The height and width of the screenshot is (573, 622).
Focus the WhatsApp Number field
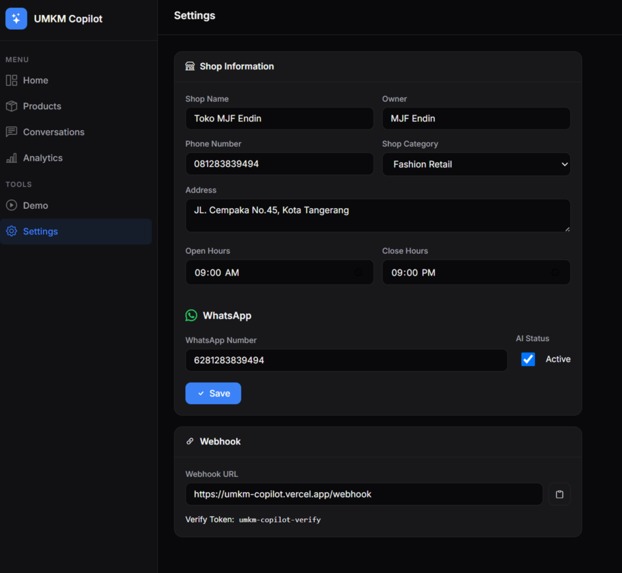(346, 360)
